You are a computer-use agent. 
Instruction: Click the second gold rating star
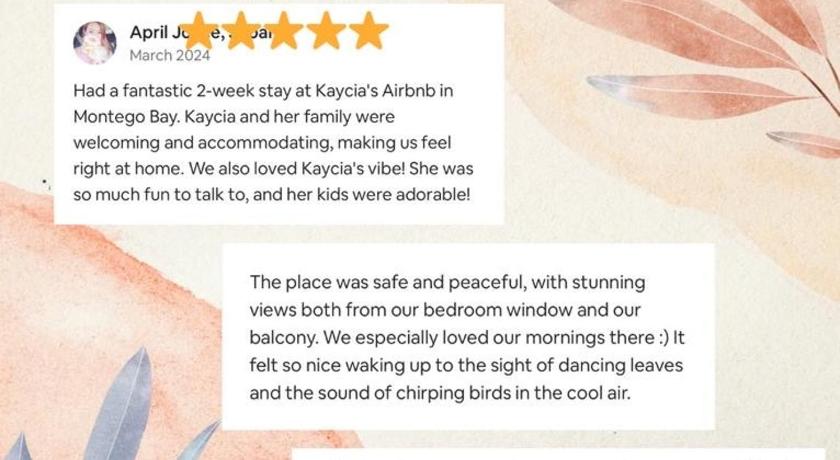tap(242, 31)
